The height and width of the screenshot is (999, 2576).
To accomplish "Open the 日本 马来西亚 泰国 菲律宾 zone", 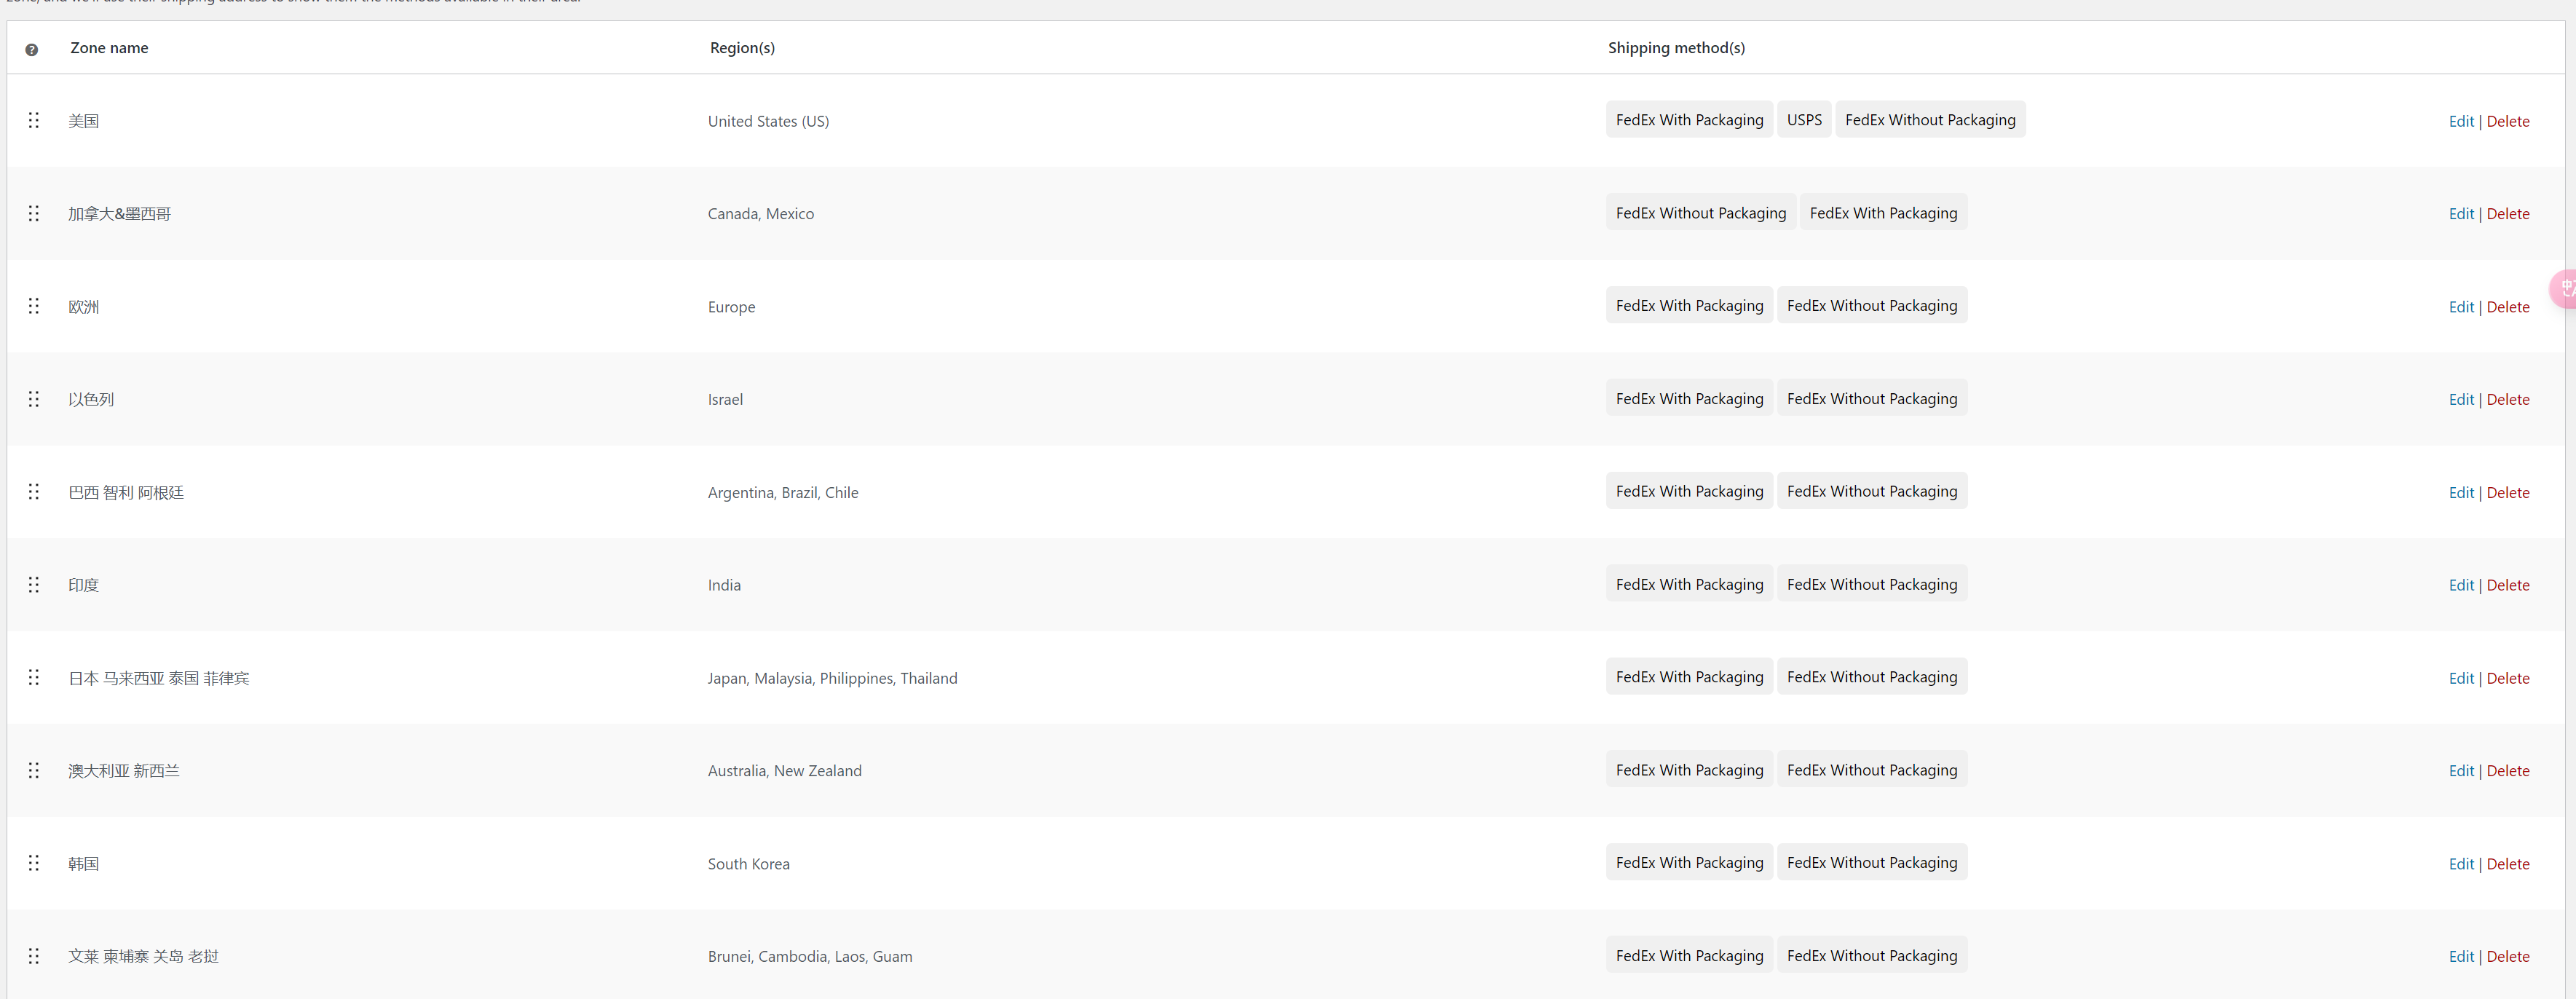I will (x=159, y=678).
